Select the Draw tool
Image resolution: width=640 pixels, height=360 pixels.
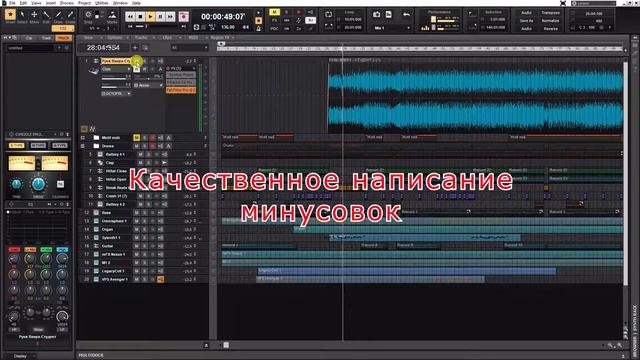[58, 16]
